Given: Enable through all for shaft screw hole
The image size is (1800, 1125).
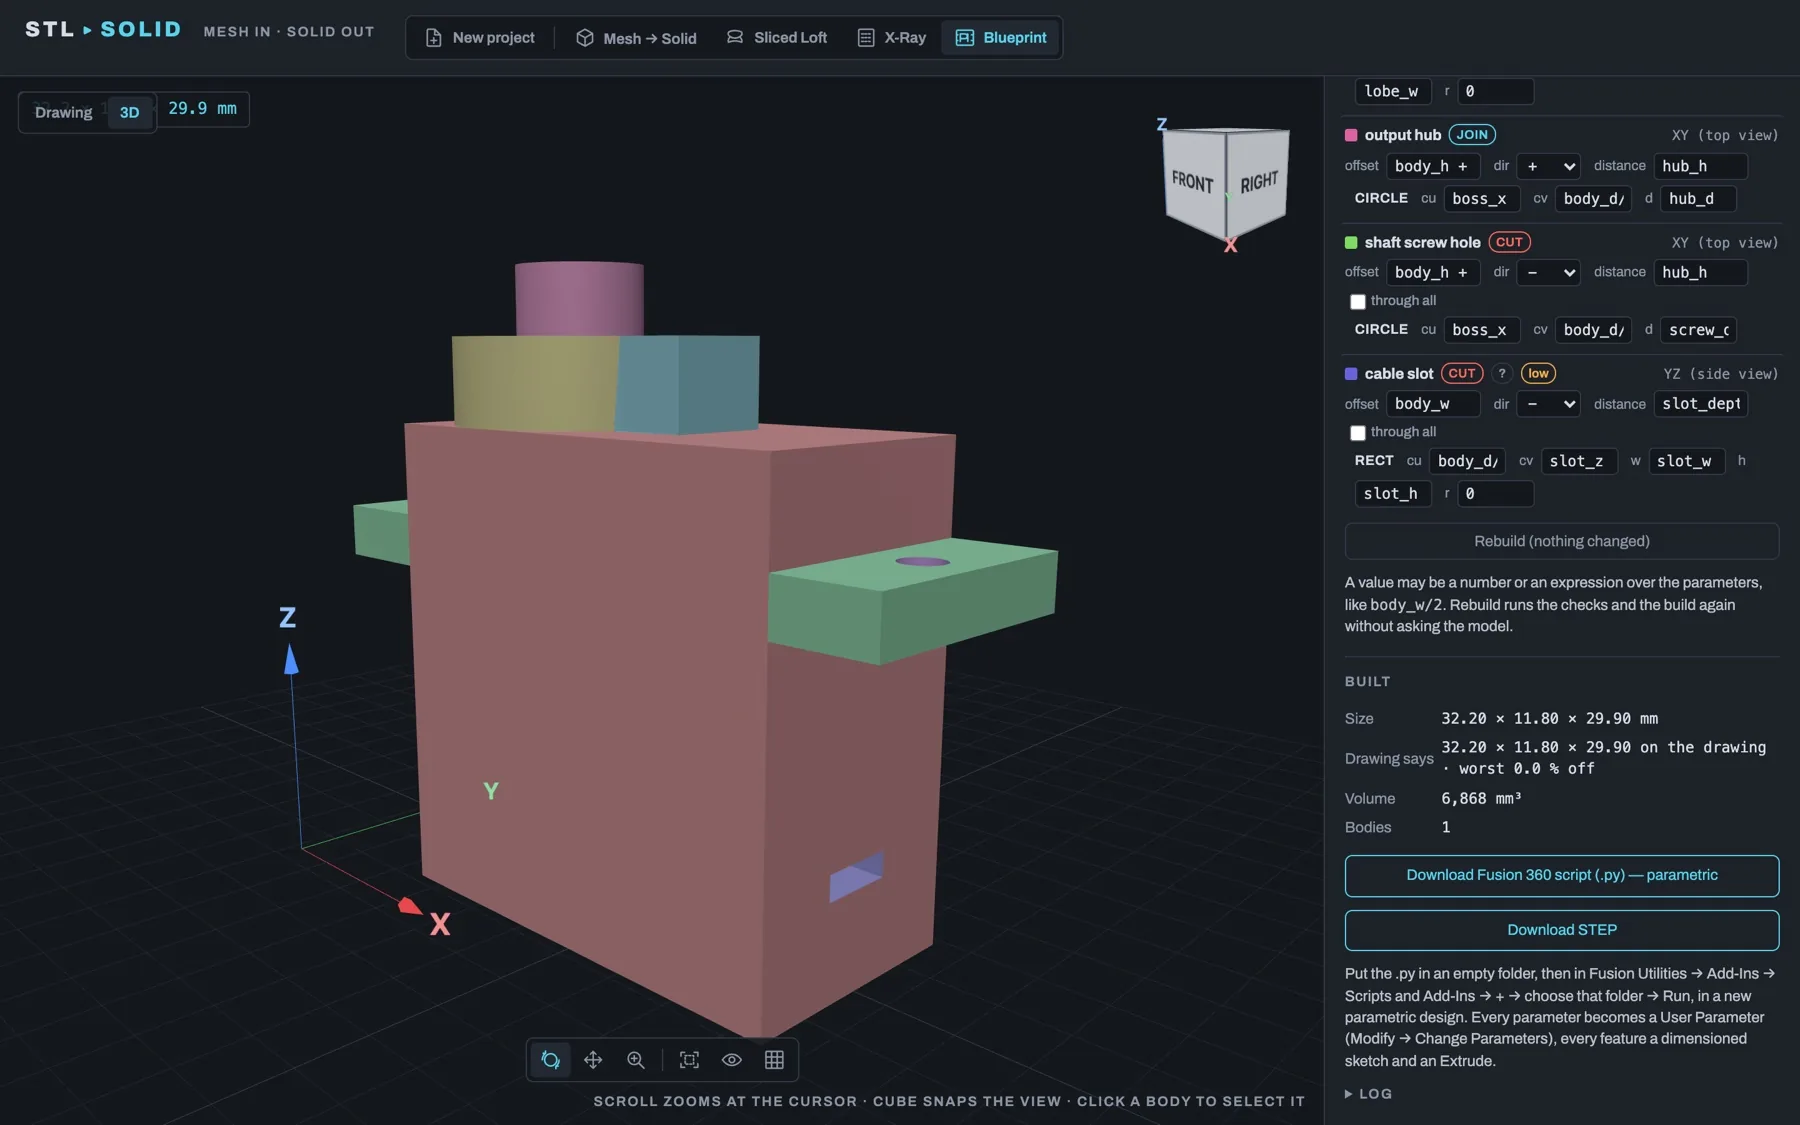Looking at the screenshot, I should (x=1357, y=301).
